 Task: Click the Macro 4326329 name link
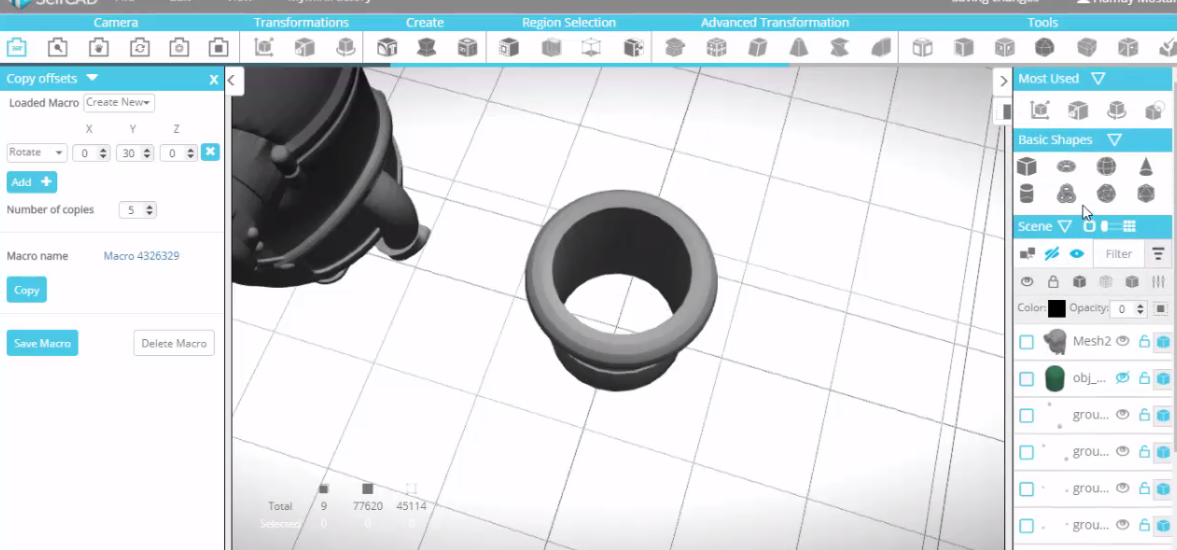(141, 256)
